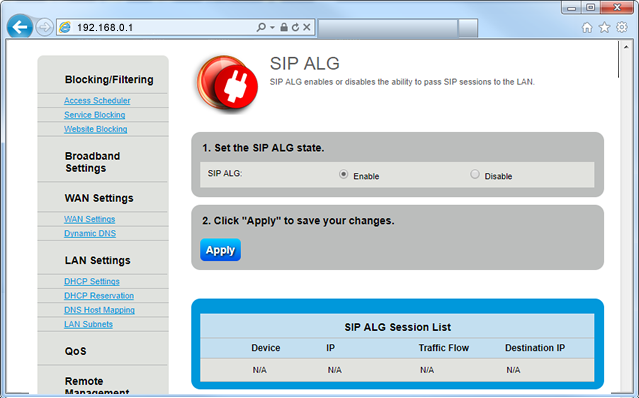Open the browser Tools gear icon
The height and width of the screenshot is (398, 639).
tap(622, 27)
